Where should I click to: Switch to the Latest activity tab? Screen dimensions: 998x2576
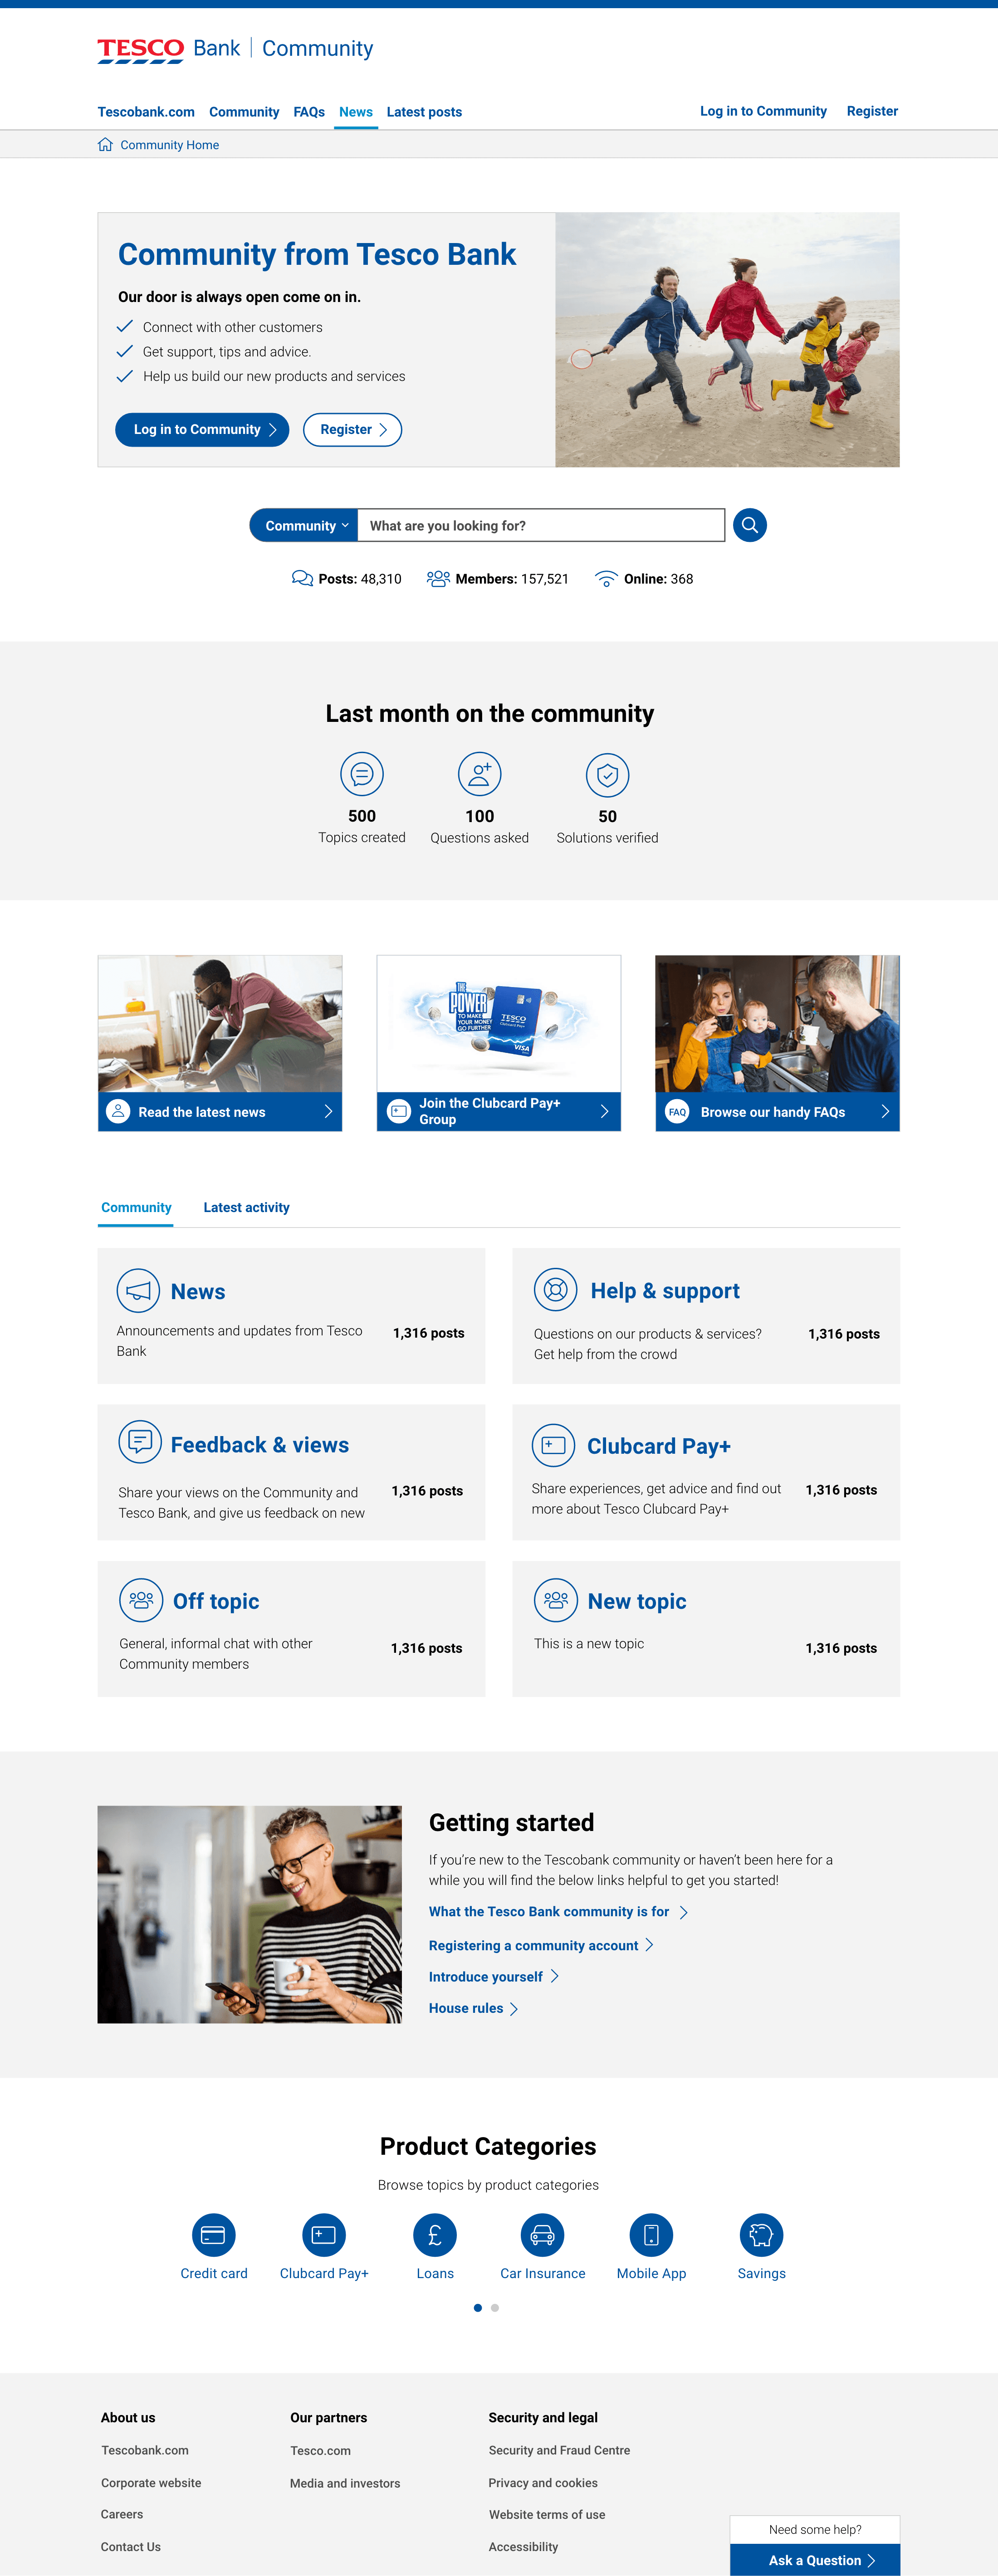click(x=246, y=1207)
